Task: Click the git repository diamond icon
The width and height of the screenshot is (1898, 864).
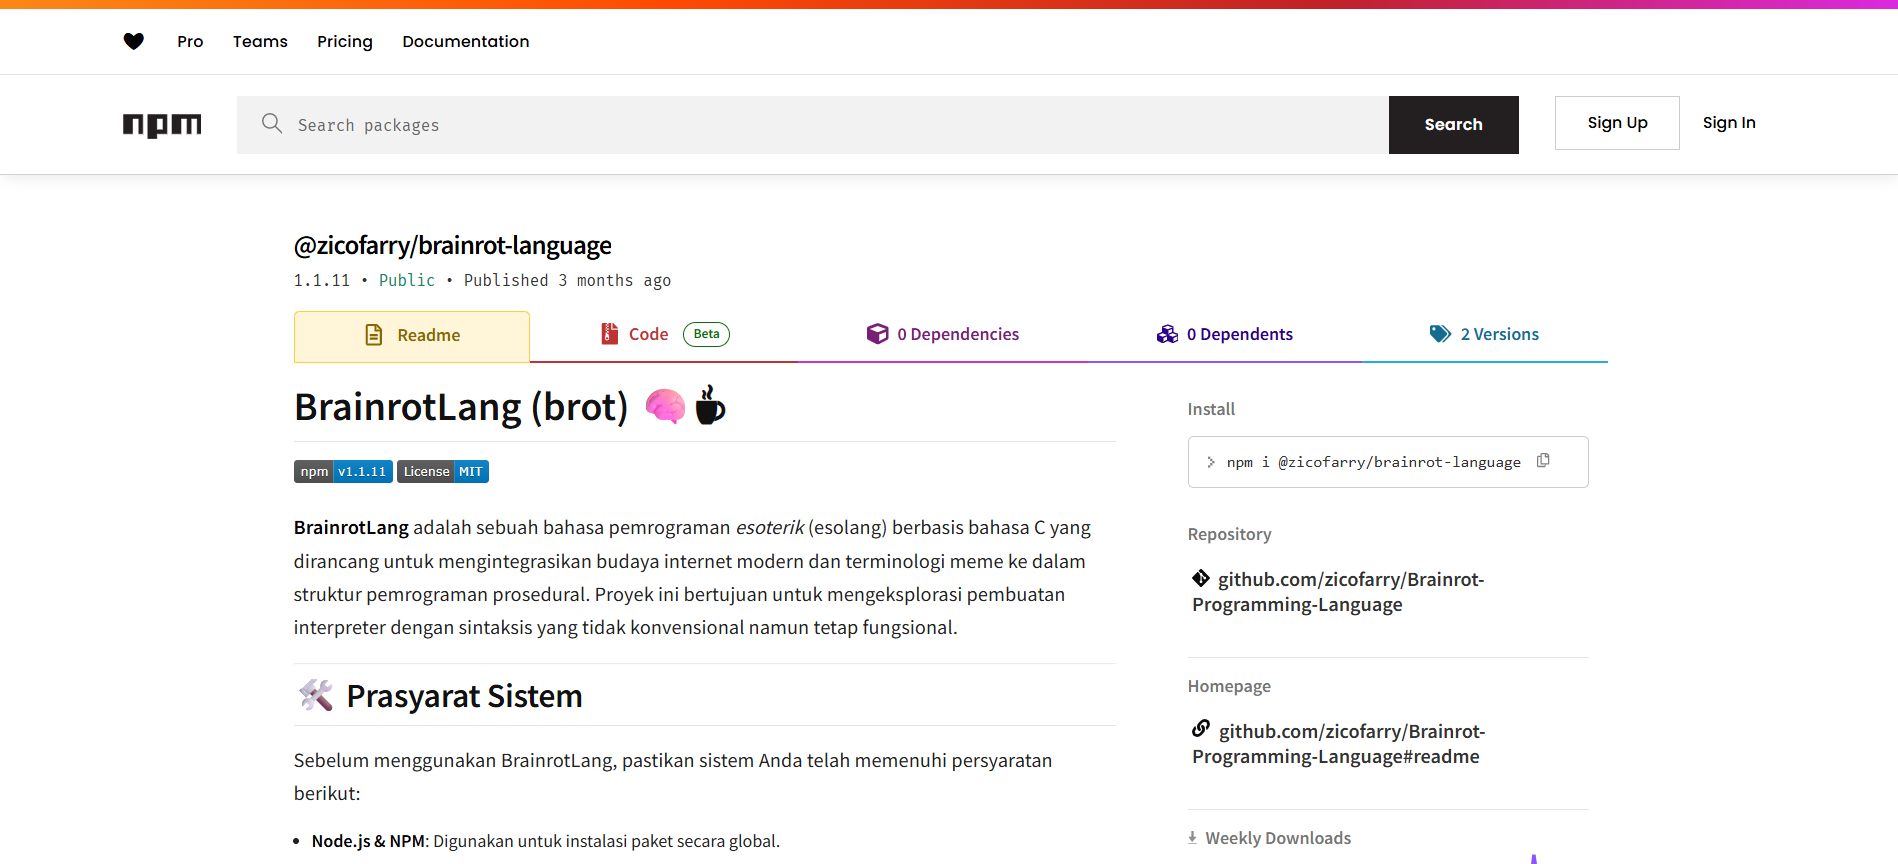Action: point(1201,578)
